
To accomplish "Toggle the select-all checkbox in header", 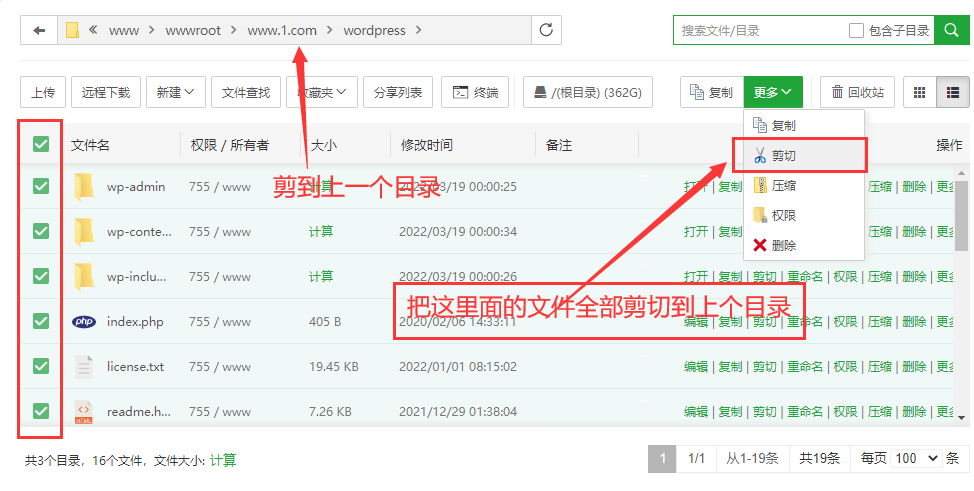I will pos(41,145).
